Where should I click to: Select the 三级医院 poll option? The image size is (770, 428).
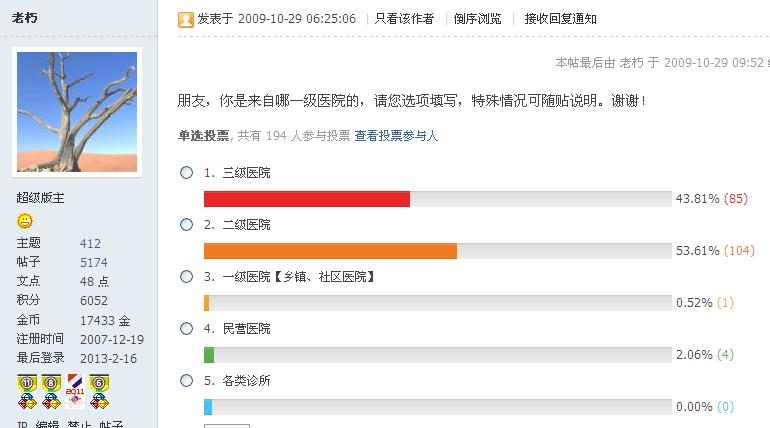186,173
